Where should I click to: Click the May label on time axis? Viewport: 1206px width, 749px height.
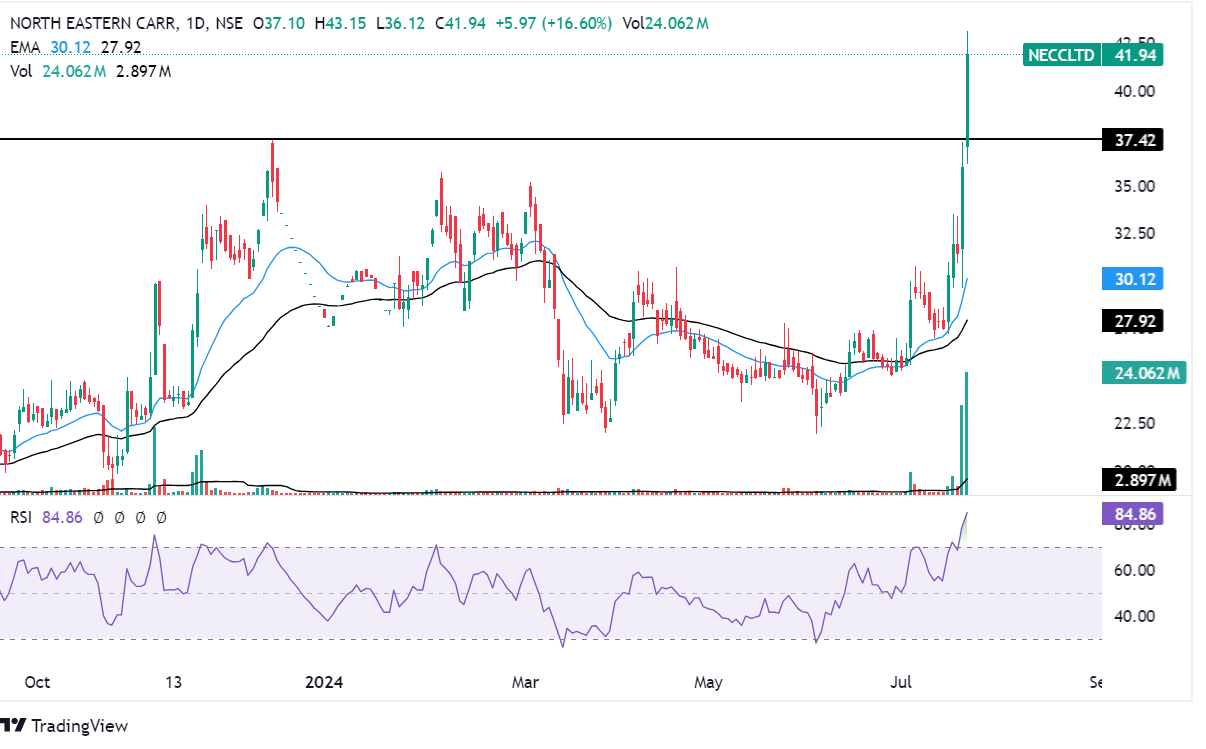coord(708,683)
